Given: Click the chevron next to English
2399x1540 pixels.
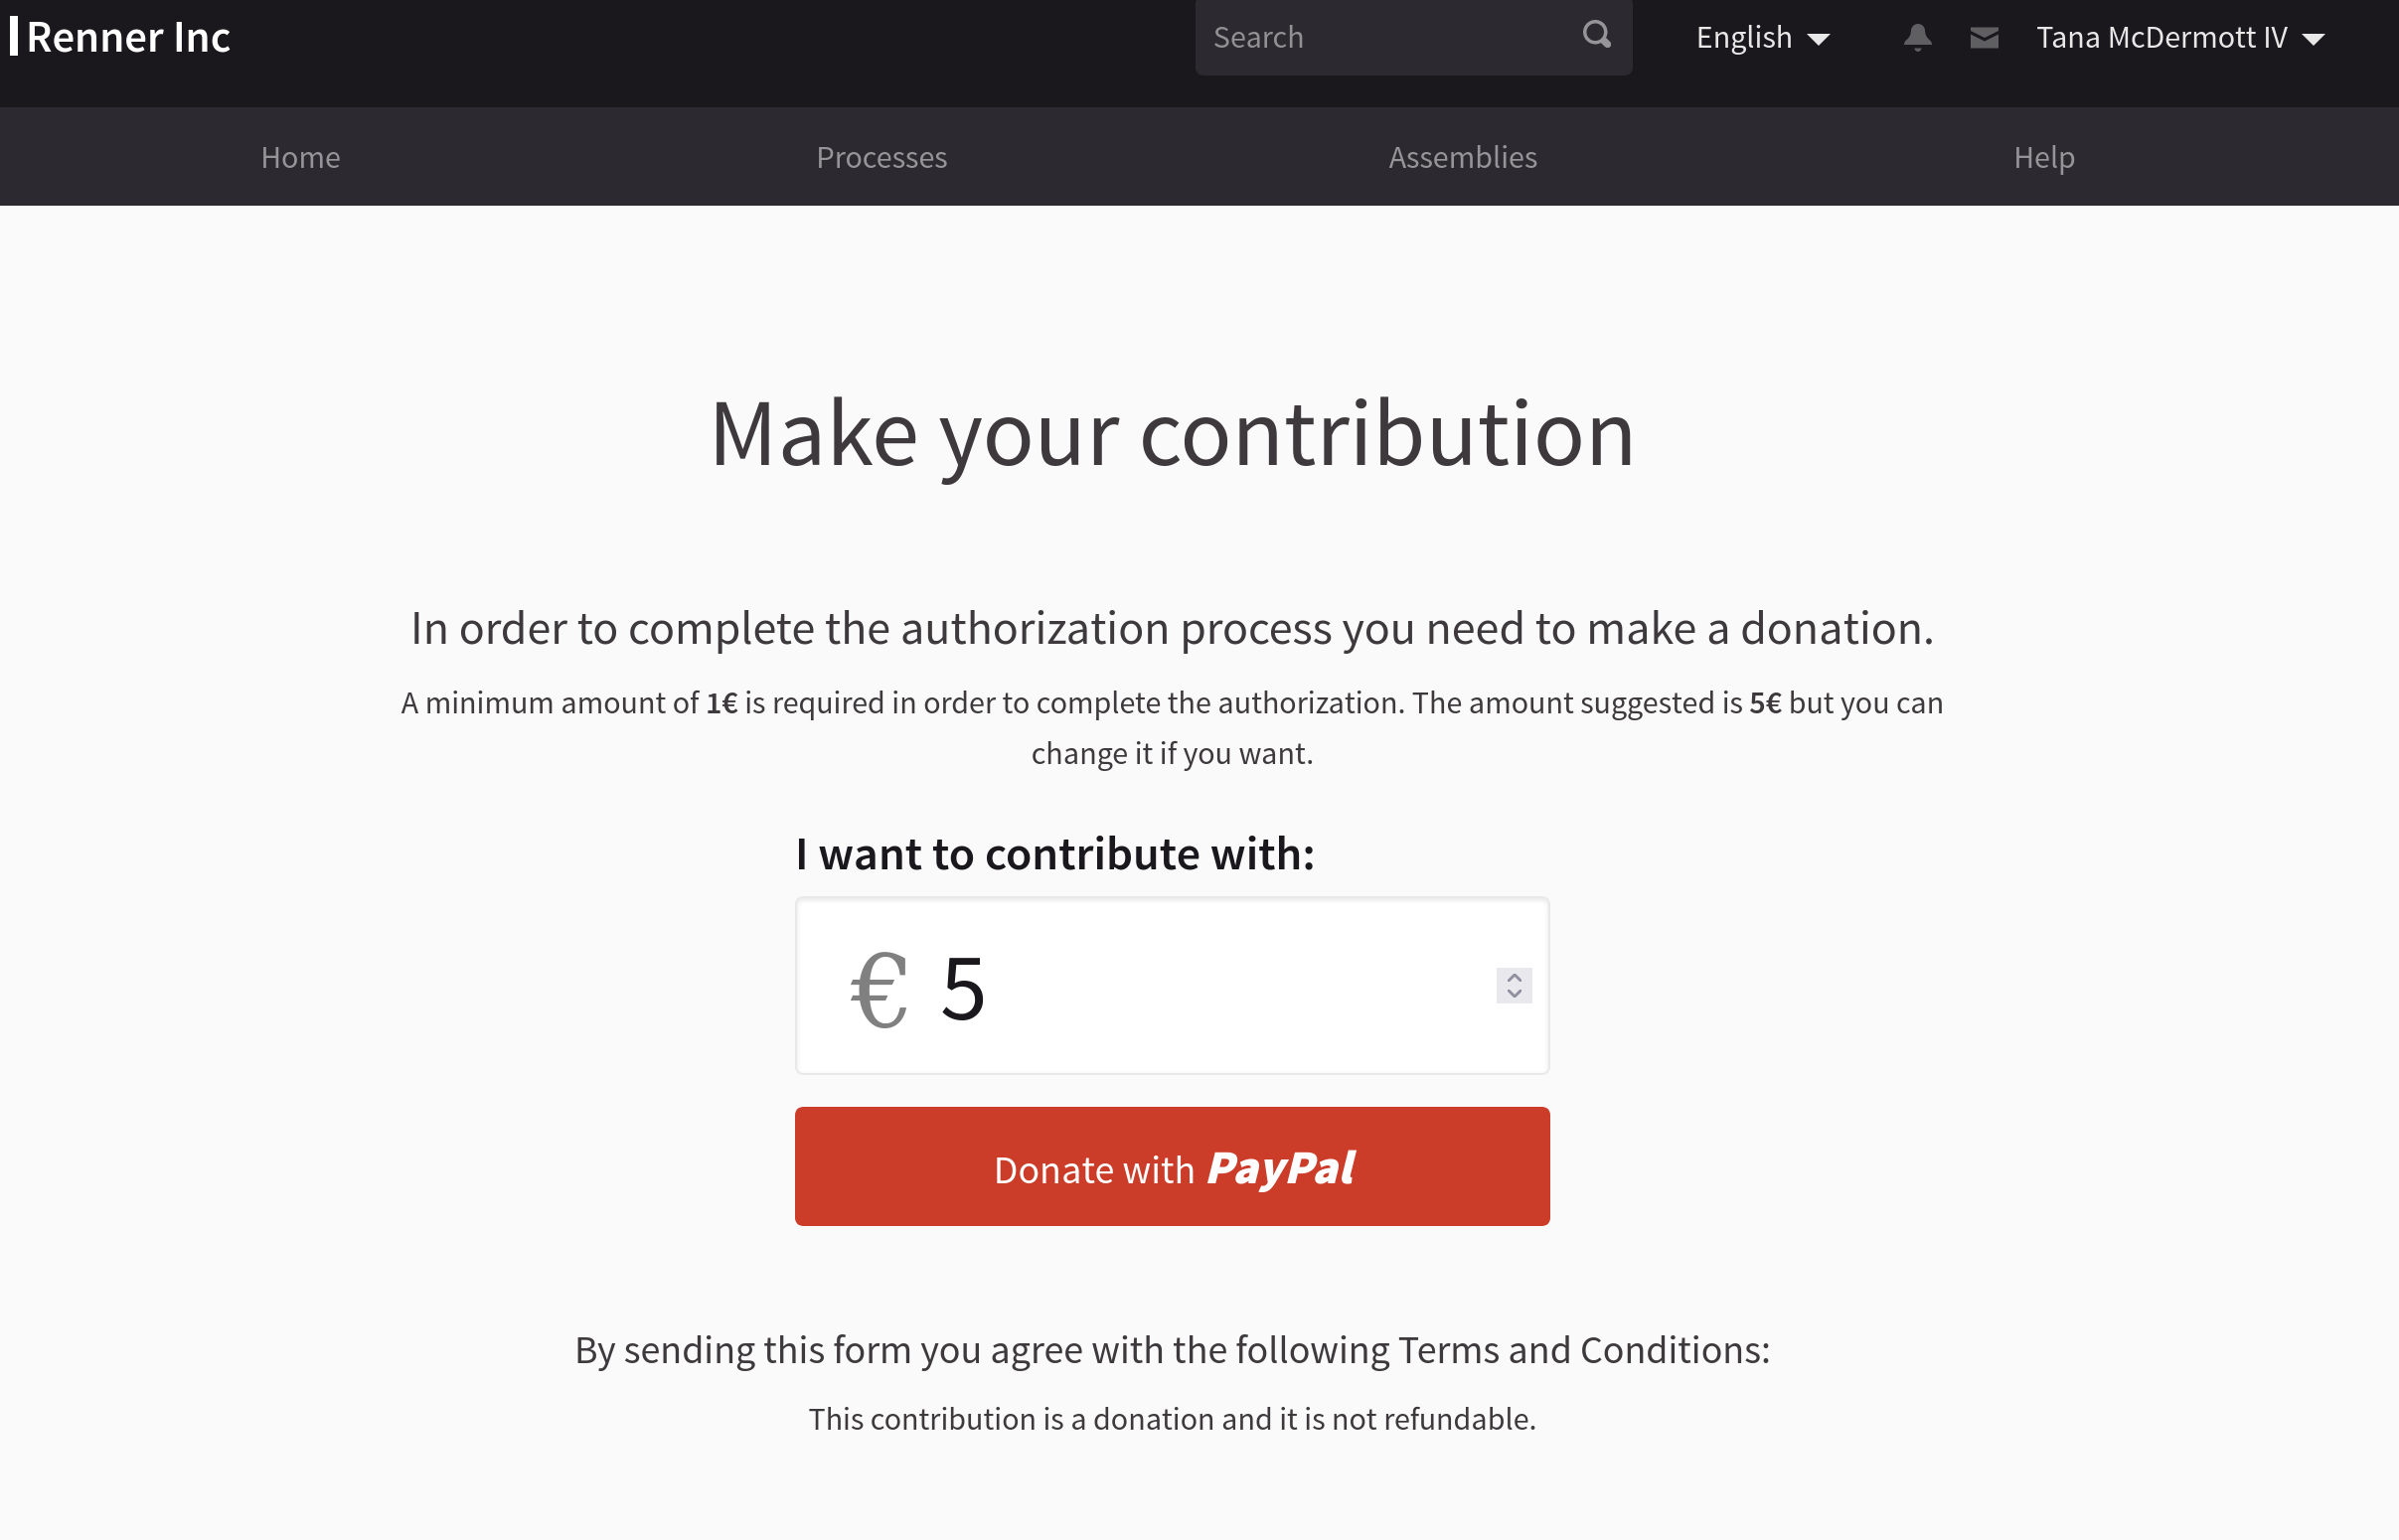Looking at the screenshot, I should click(x=1820, y=38).
